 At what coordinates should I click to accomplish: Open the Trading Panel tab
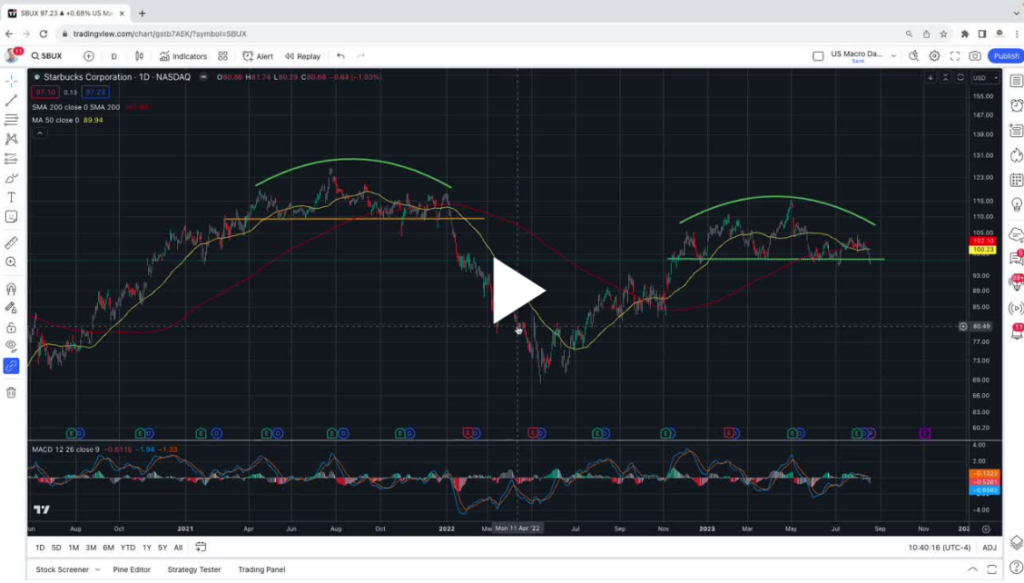(x=261, y=570)
